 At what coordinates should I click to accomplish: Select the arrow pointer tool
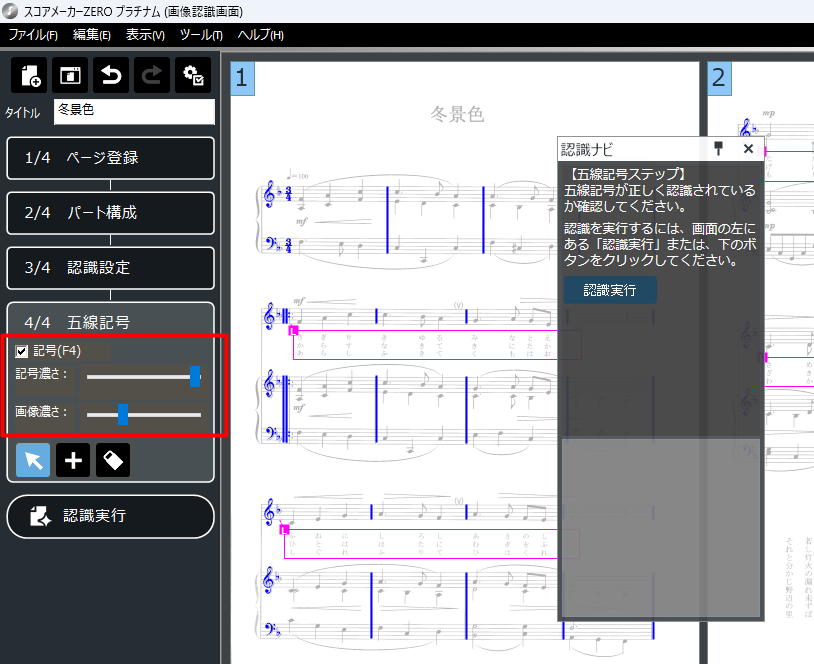coord(33,460)
